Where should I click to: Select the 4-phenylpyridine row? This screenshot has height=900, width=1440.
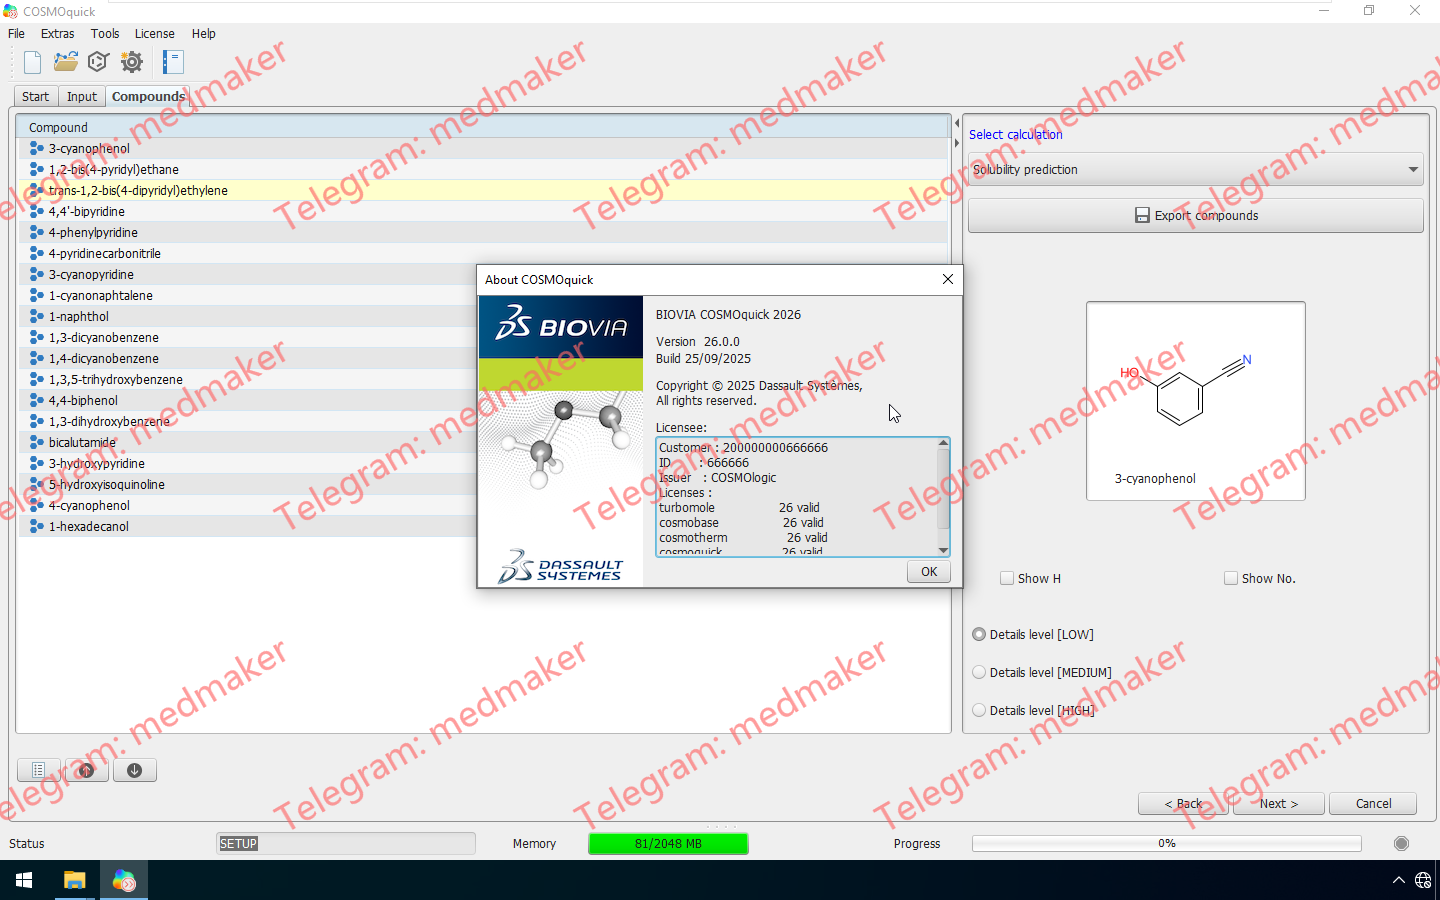[x=482, y=232]
